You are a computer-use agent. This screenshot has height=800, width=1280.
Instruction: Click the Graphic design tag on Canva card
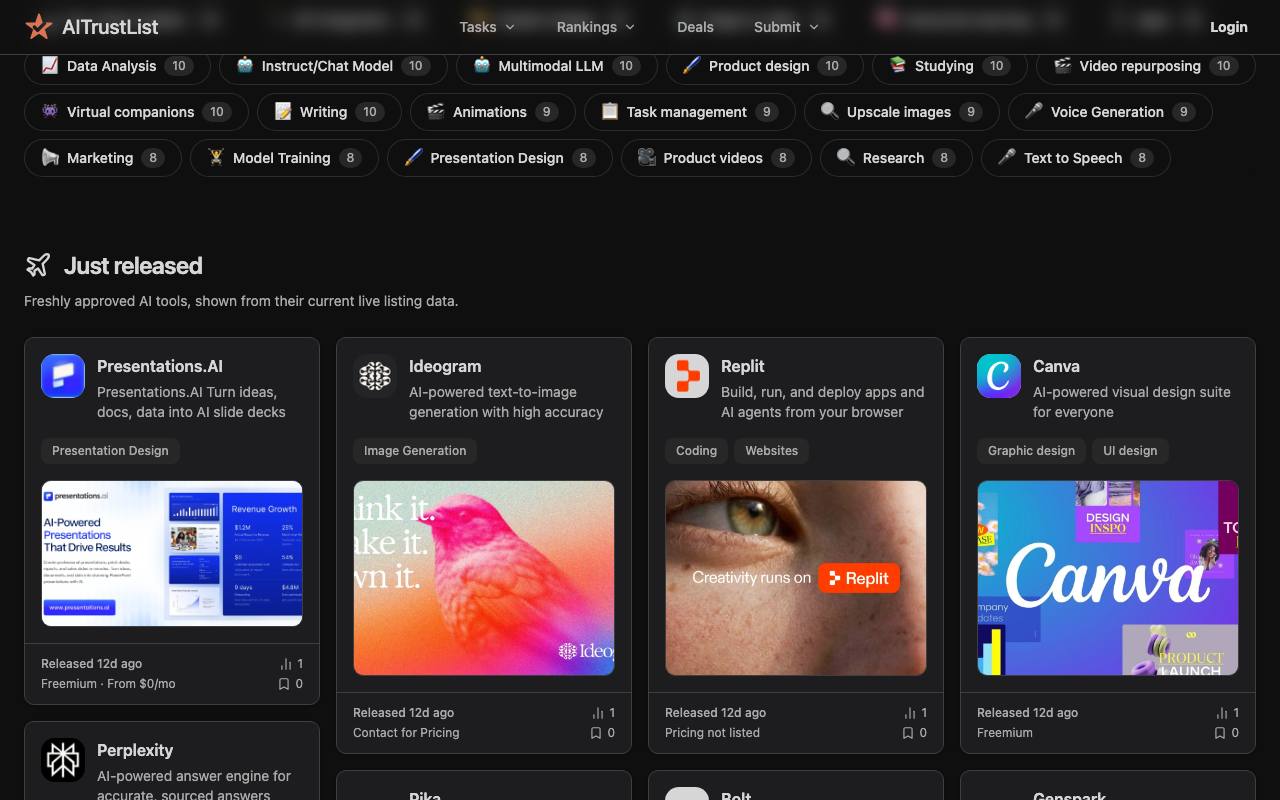(x=1031, y=451)
